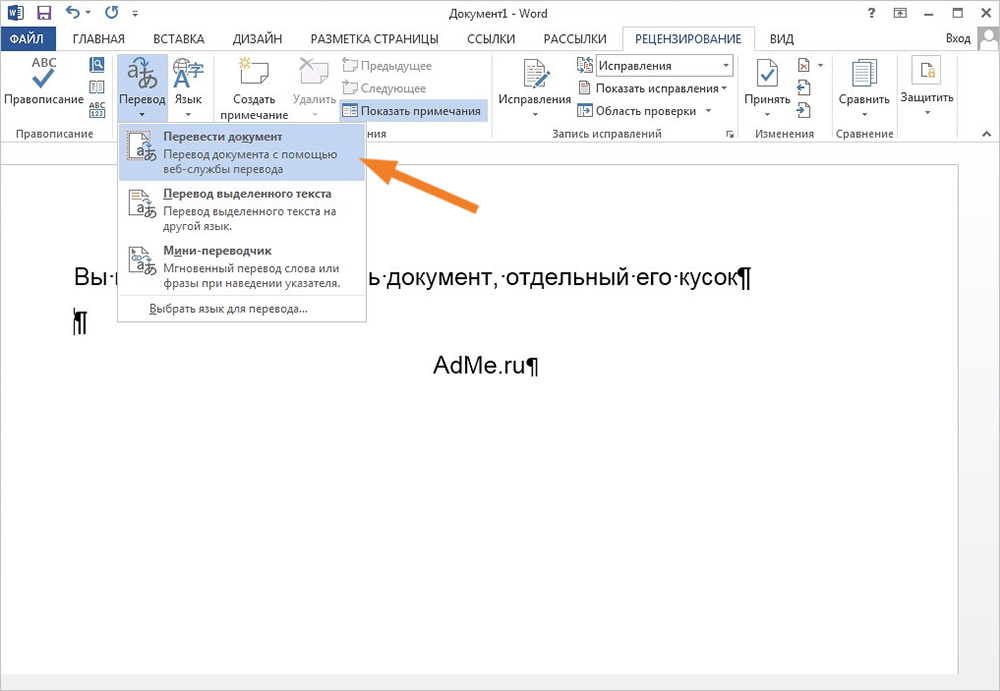Switch to the ВИД tab
The width and height of the screenshot is (1000, 691).
coord(782,39)
